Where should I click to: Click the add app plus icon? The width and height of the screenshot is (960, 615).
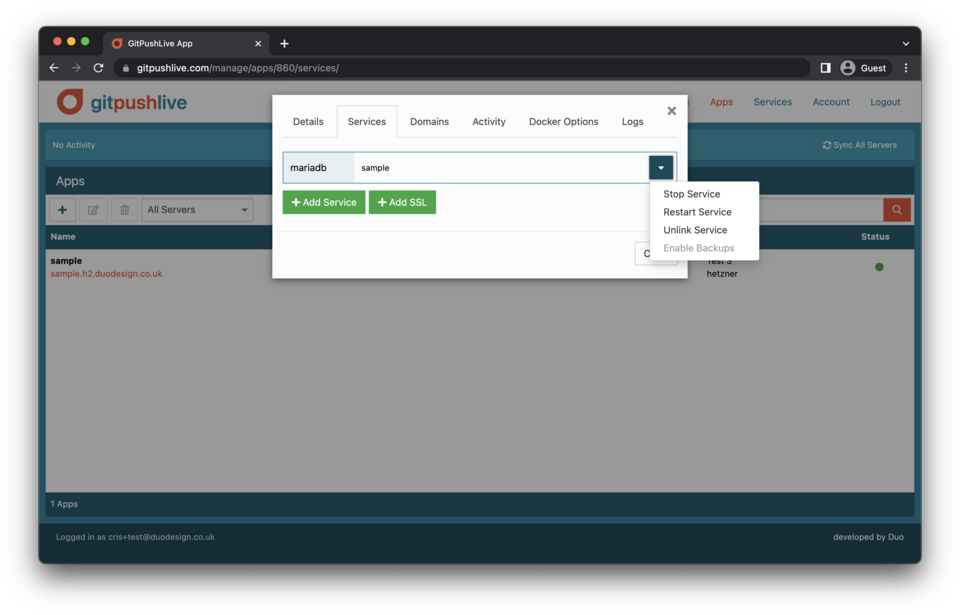[x=62, y=210]
